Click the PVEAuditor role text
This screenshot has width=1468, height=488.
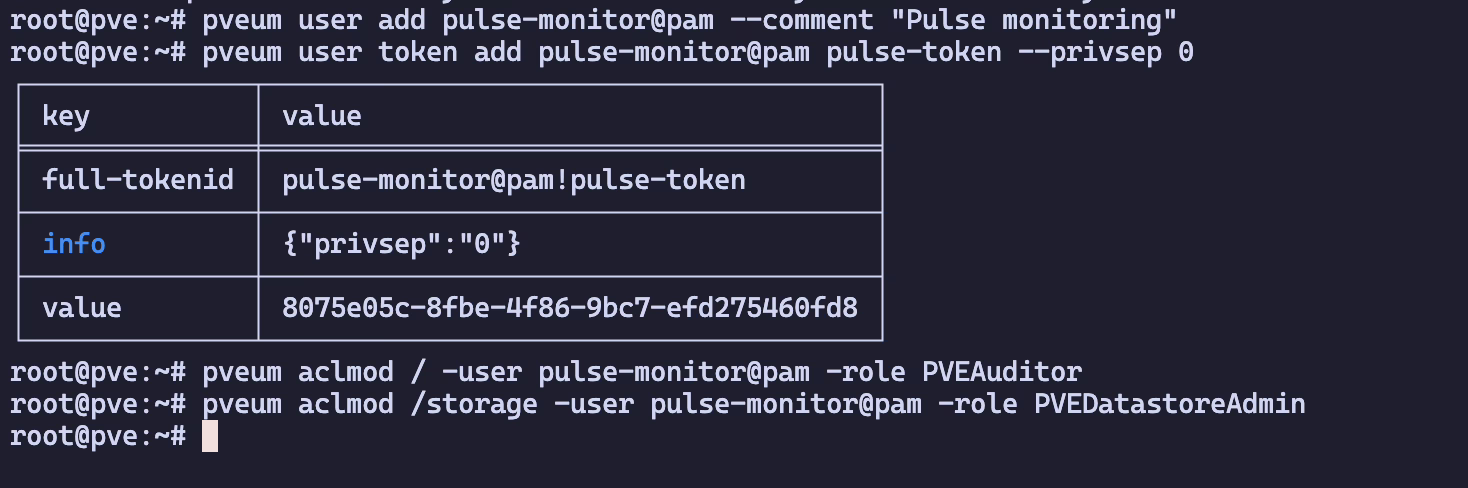point(1002,373)
